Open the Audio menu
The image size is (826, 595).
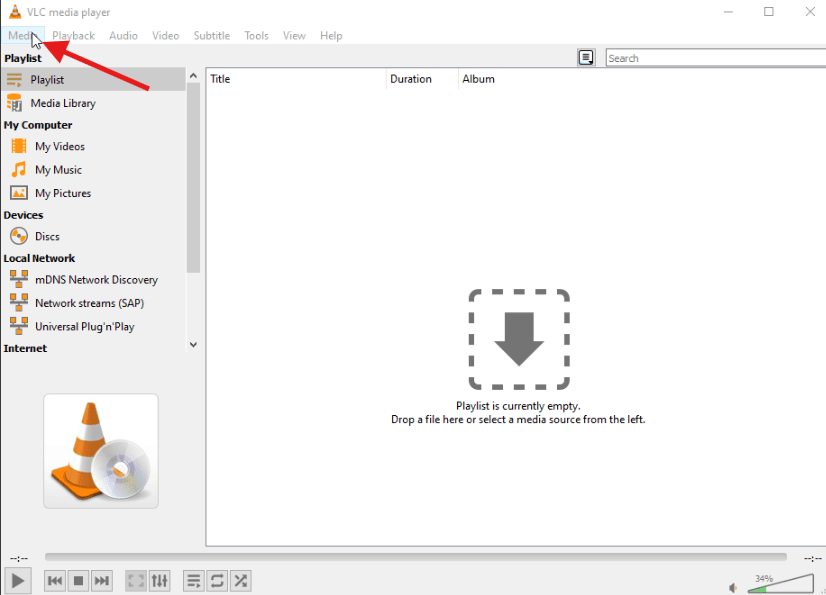point(123,35)
